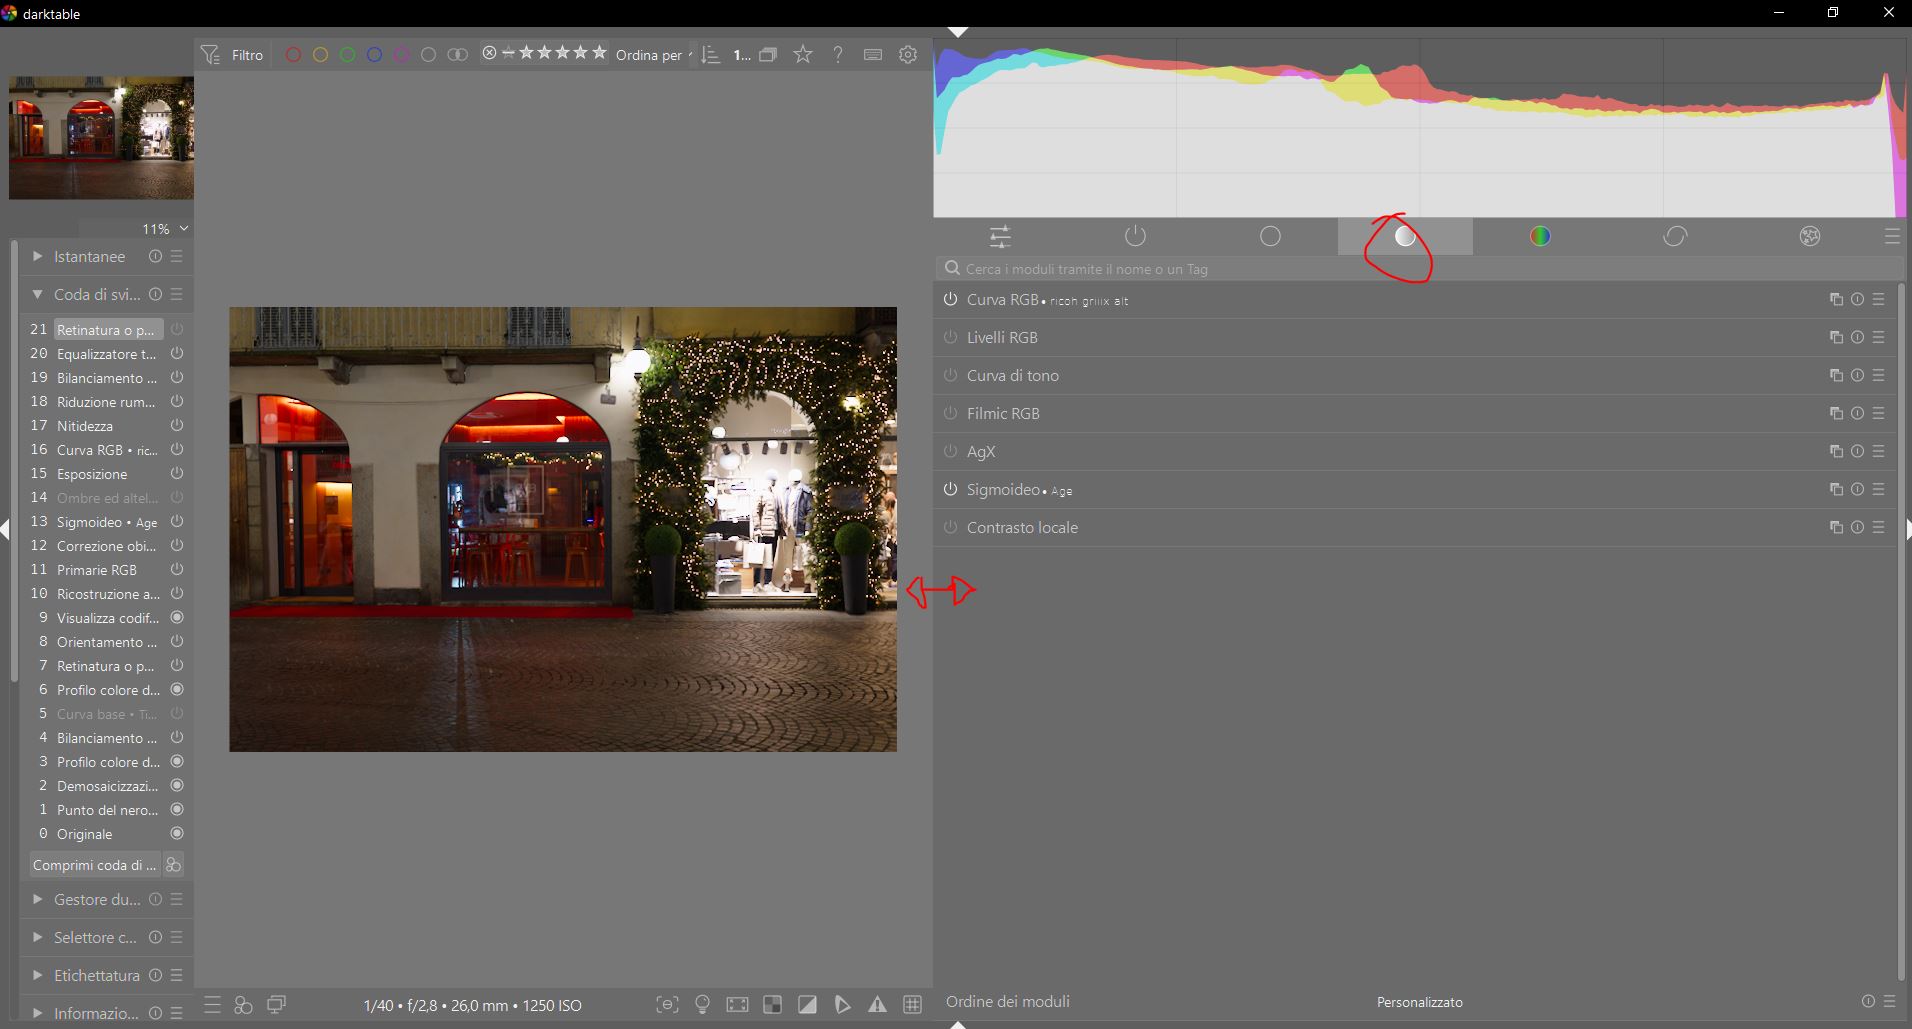Viewport: 1912px width, 1029px height.
Task: Switch to the active modules power tab
Action: 1135,236
